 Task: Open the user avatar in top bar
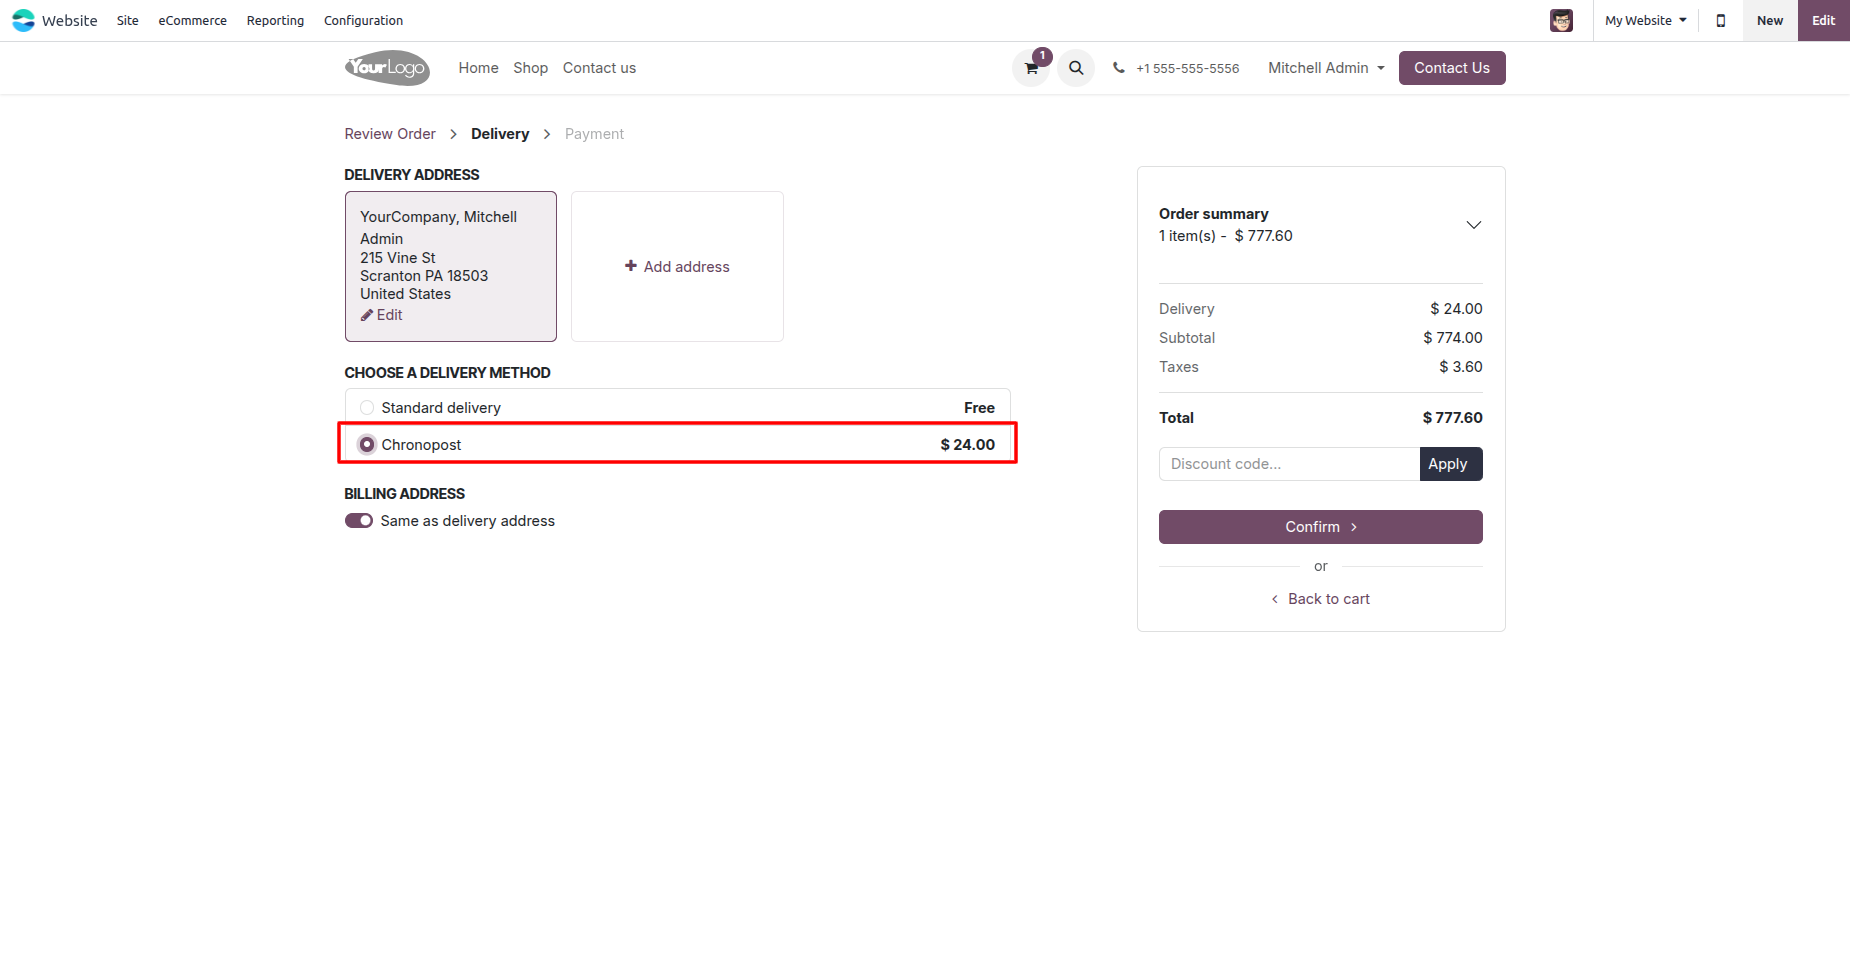[1561, 20]
